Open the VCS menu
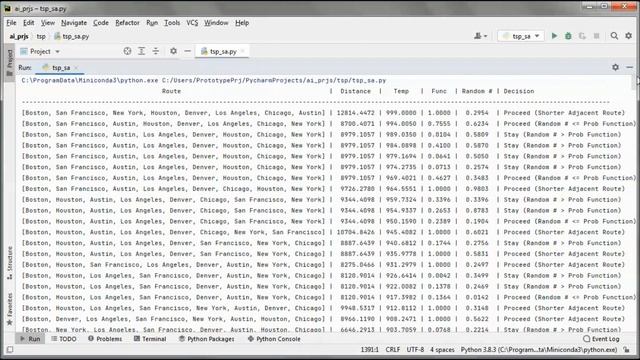The height and width of the screenshot is (360, 640). pos(192,23)
